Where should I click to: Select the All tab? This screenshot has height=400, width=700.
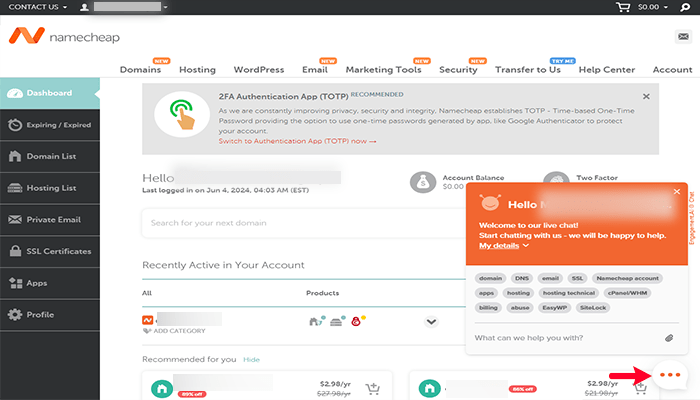pos(147,293)
